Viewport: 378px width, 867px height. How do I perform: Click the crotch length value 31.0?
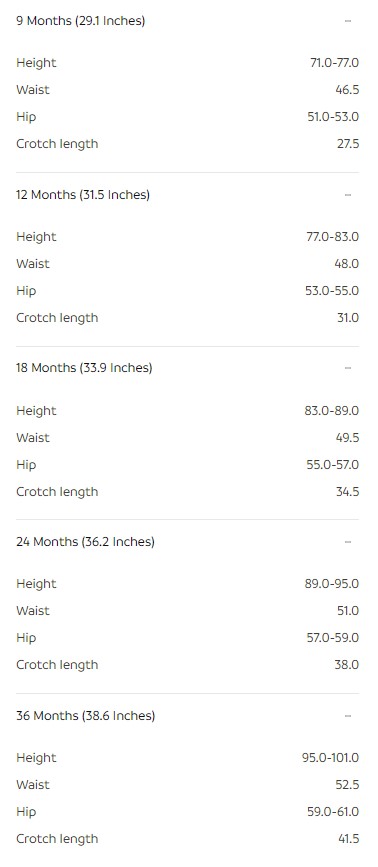coord(348,318)
